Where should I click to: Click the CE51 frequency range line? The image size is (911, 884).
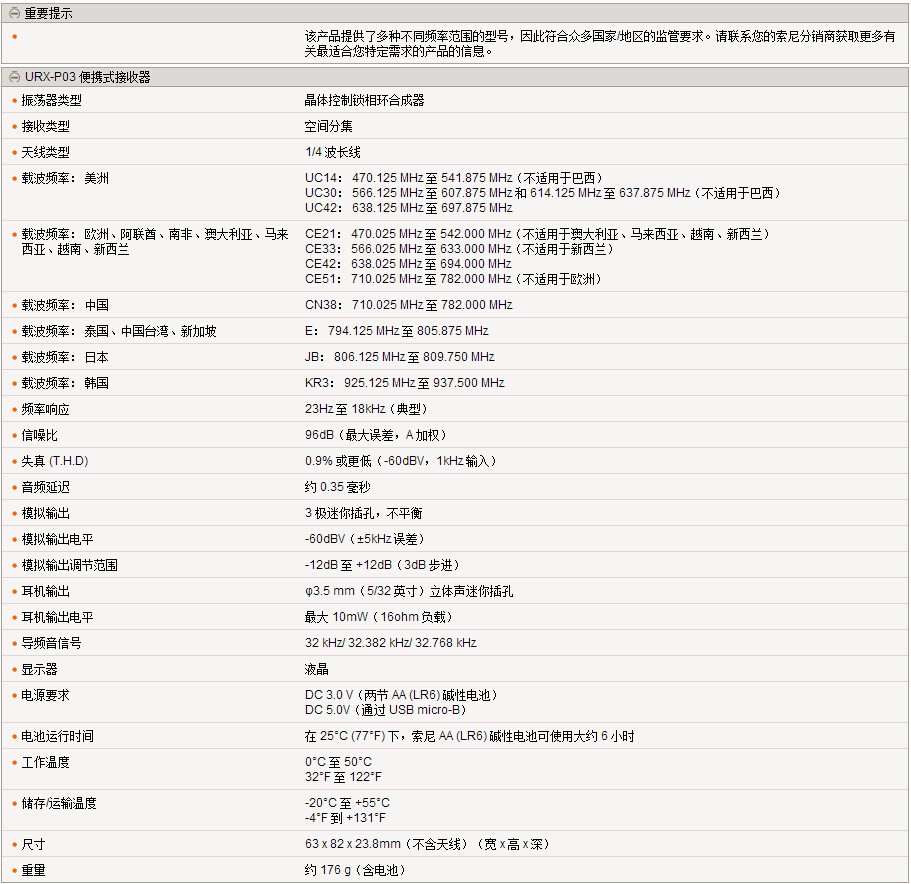(453, 279)
